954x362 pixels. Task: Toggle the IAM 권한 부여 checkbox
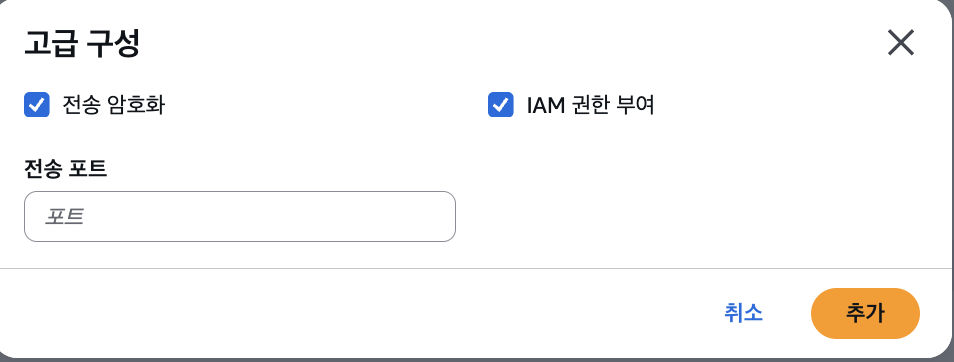[x=500, y=105]
